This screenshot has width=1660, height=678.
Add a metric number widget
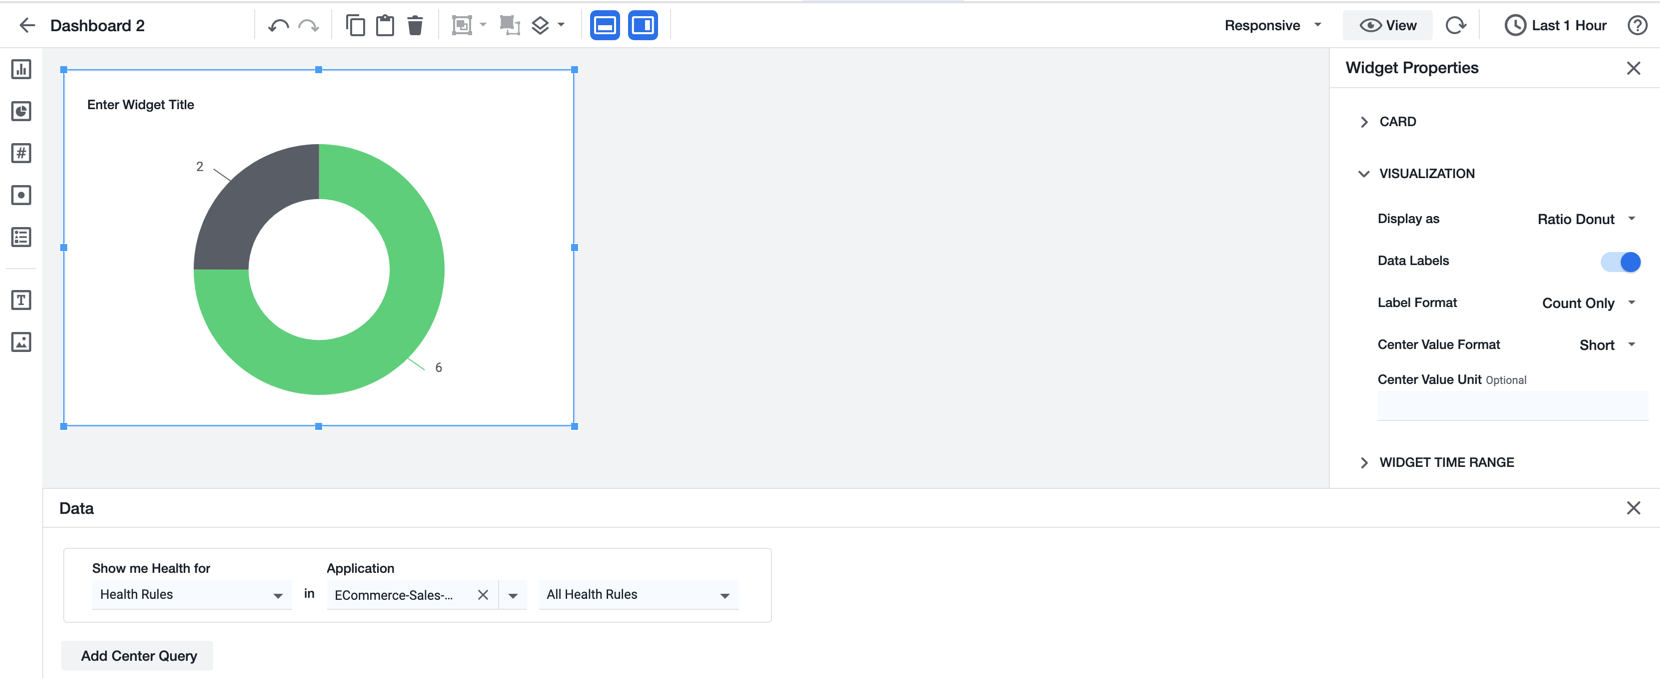21,153
